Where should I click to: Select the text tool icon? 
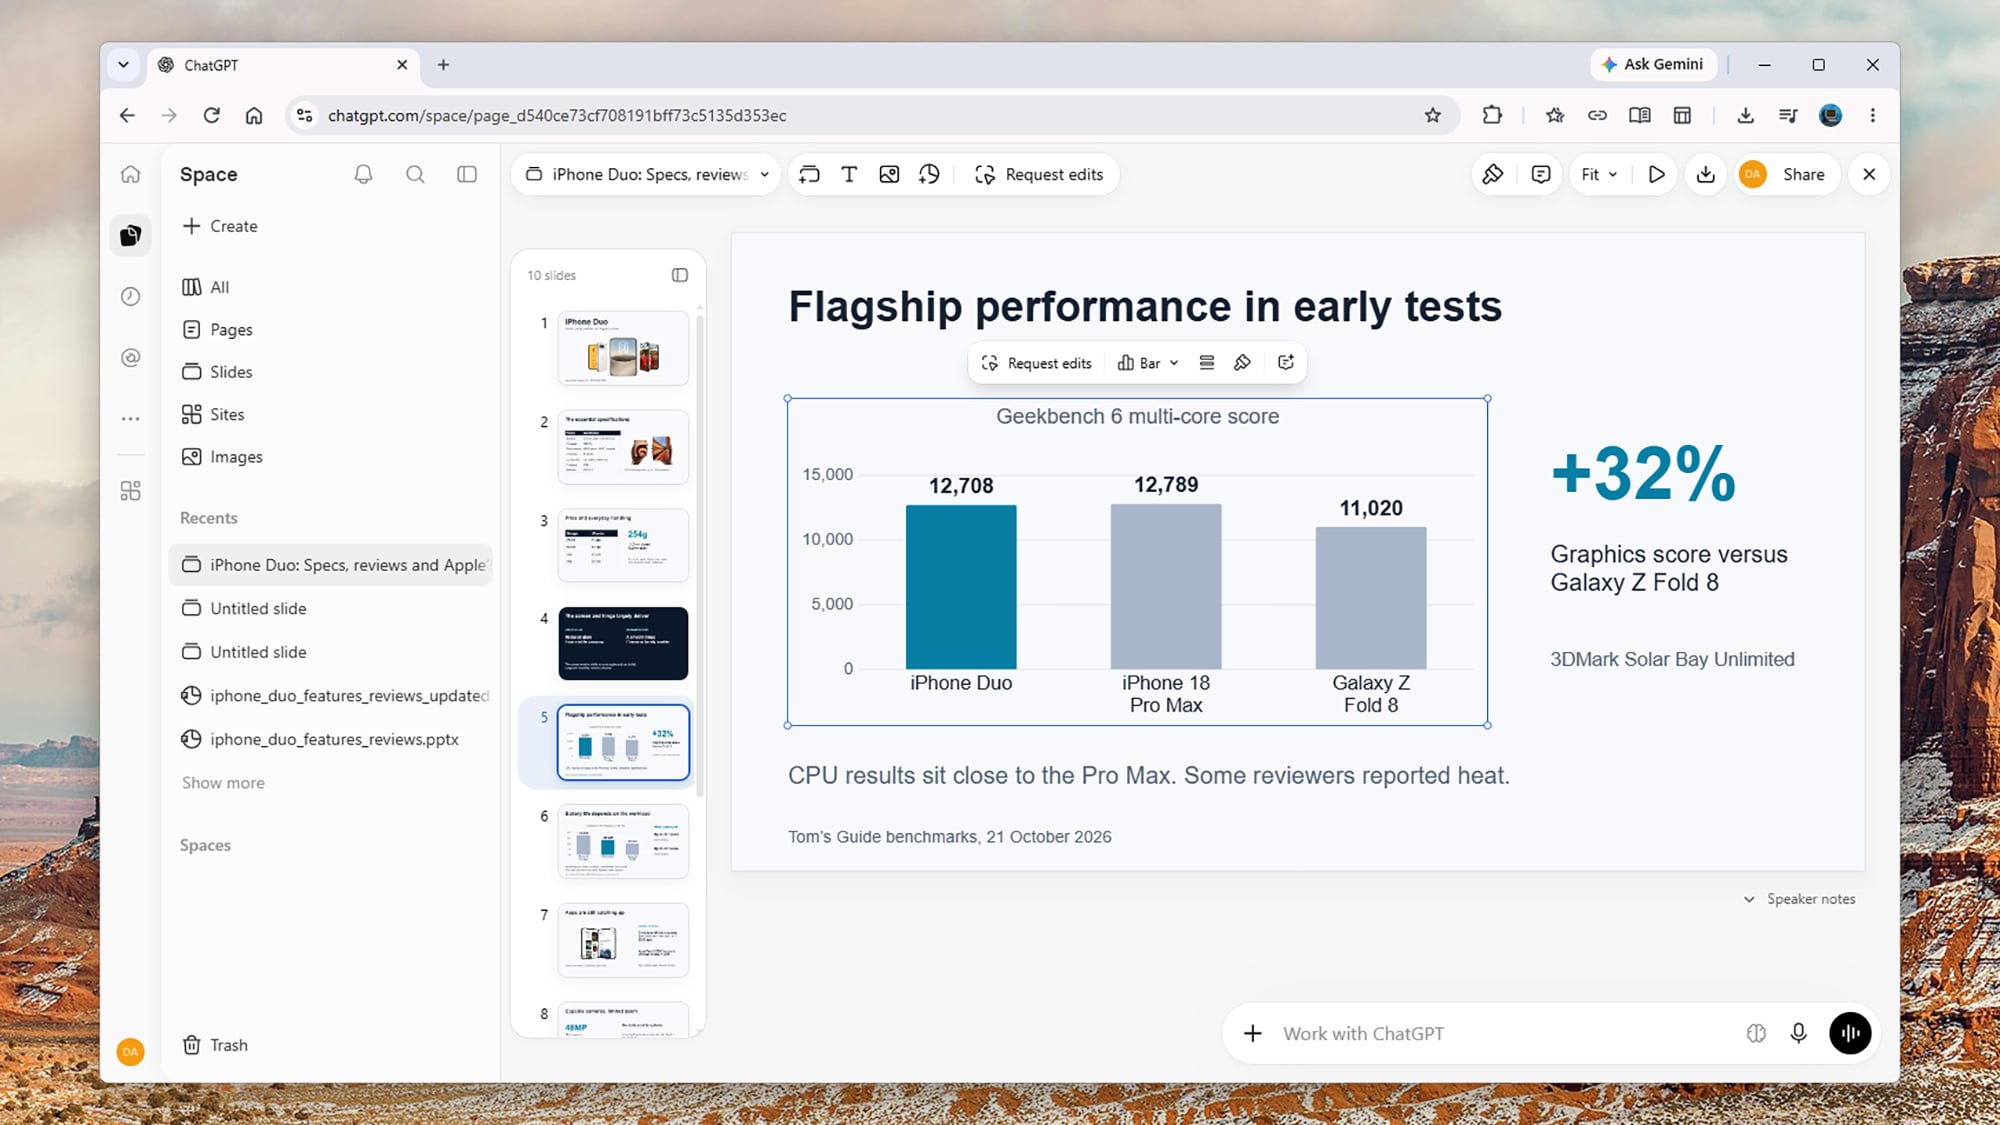[849, 174]
